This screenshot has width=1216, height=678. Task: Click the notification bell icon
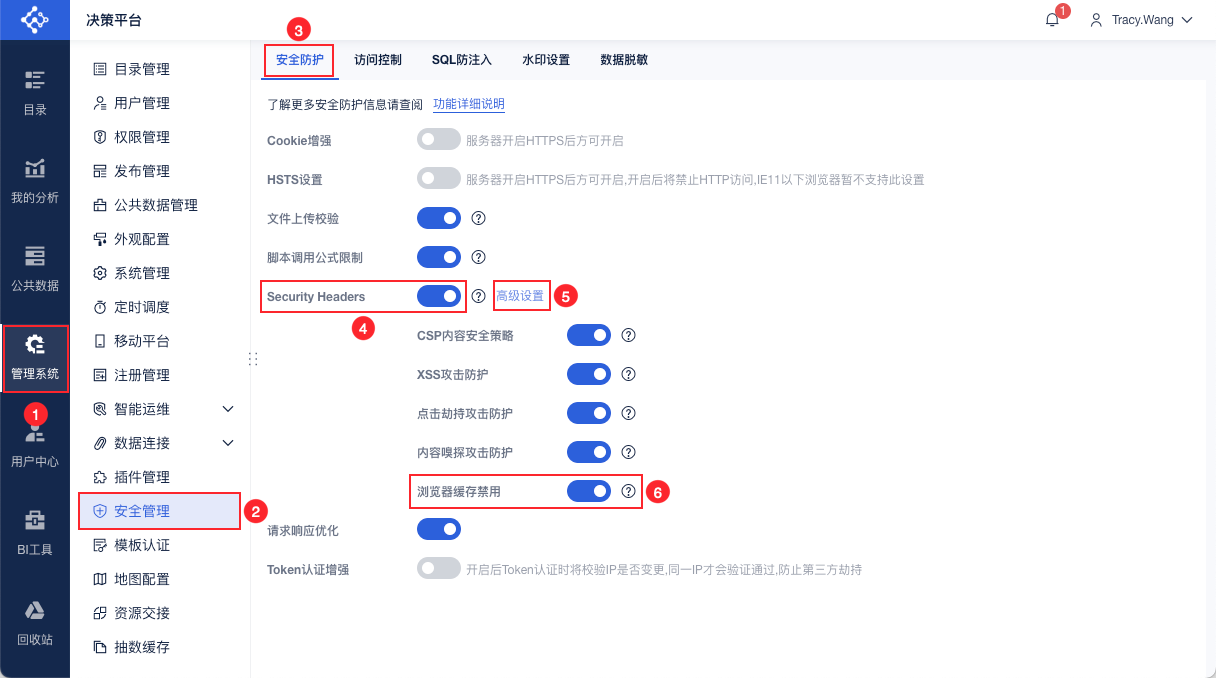pos(1052,20)
